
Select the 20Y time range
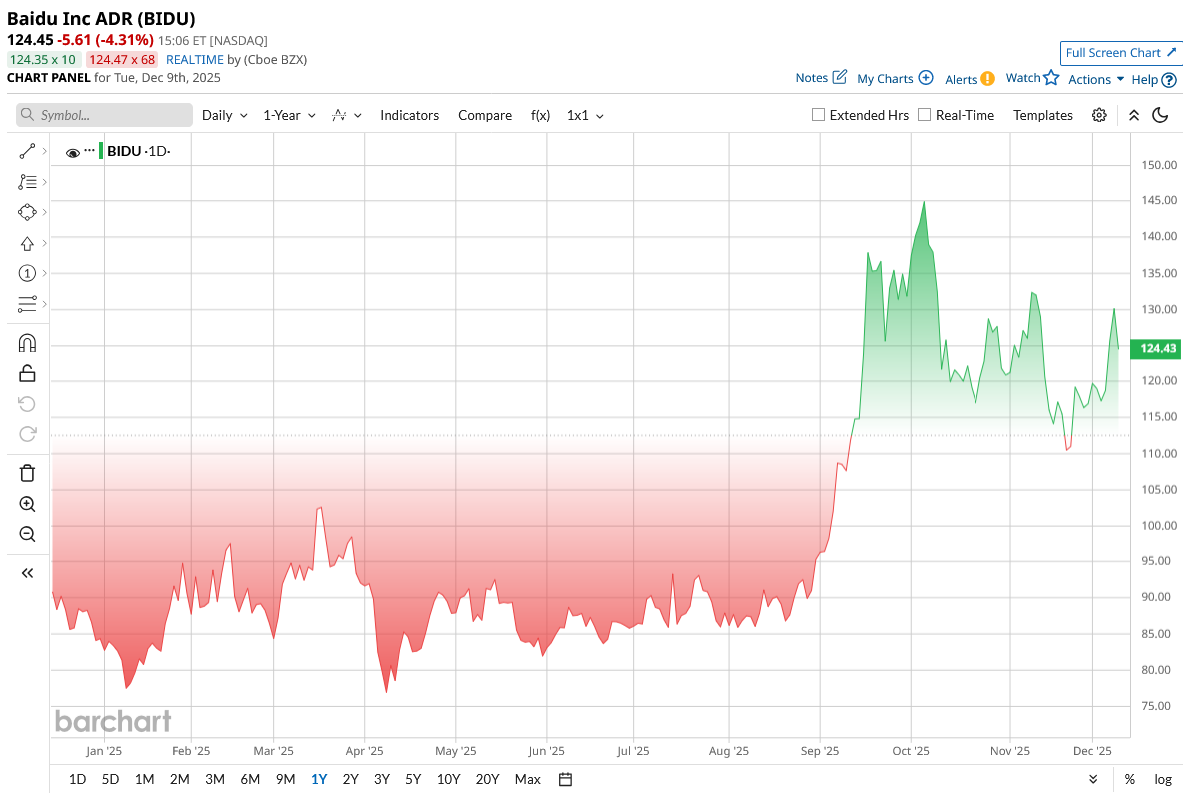(487, 779)
